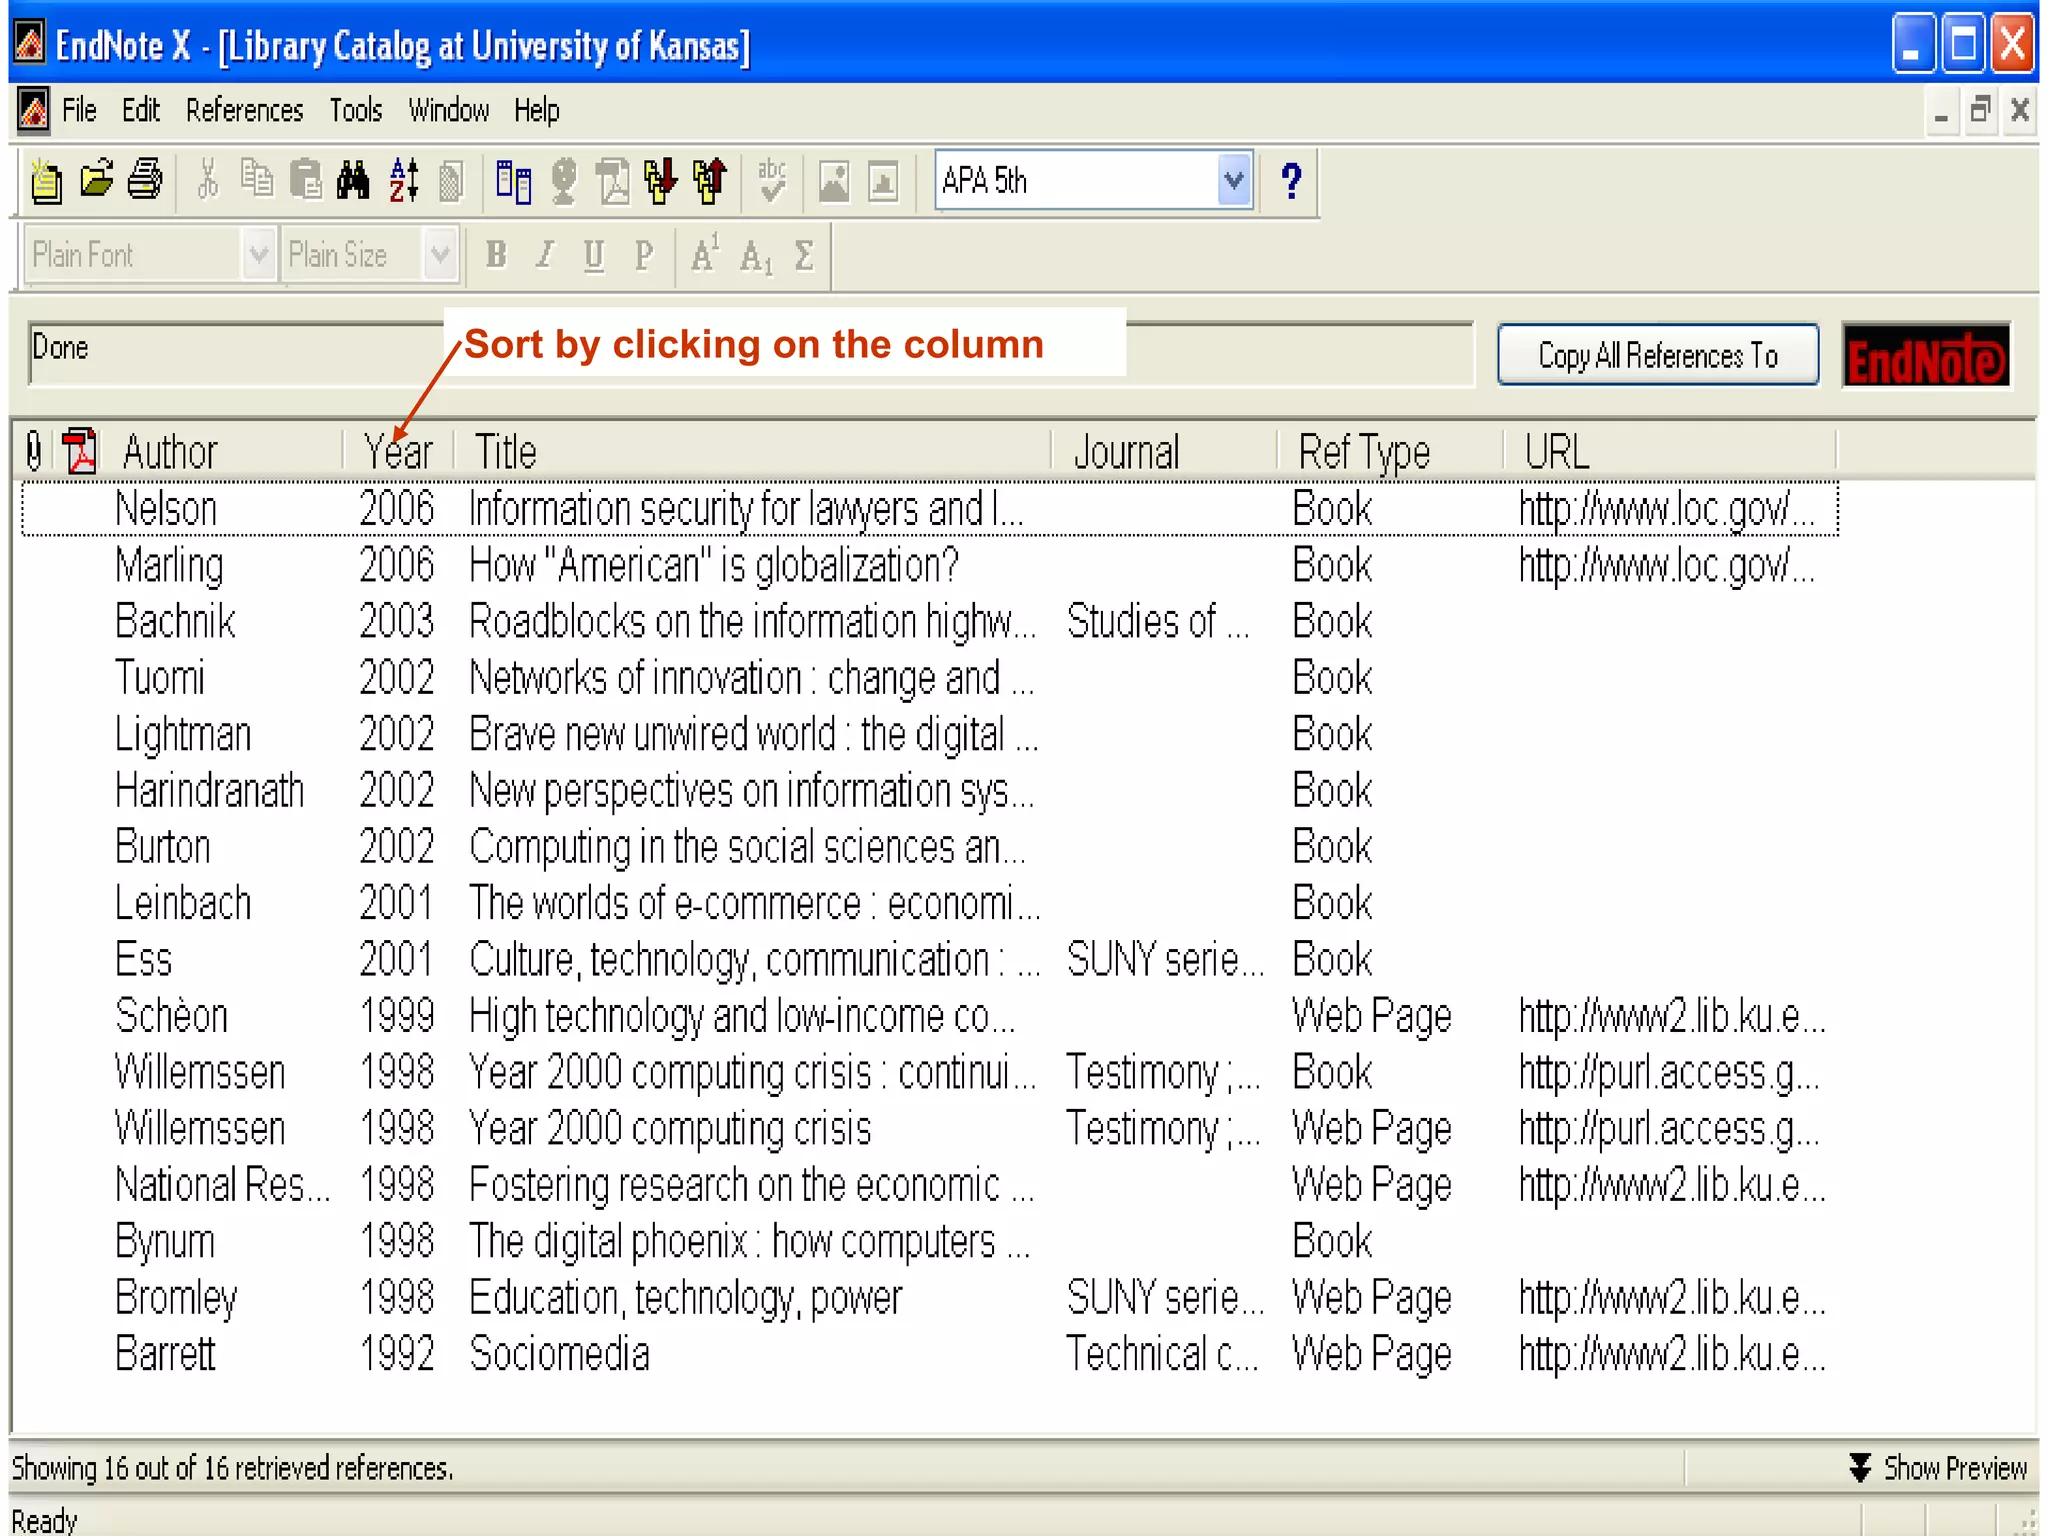Screen dimensions: 2048x1536
Task: Click the PDF icon column header
Action: 80,451
